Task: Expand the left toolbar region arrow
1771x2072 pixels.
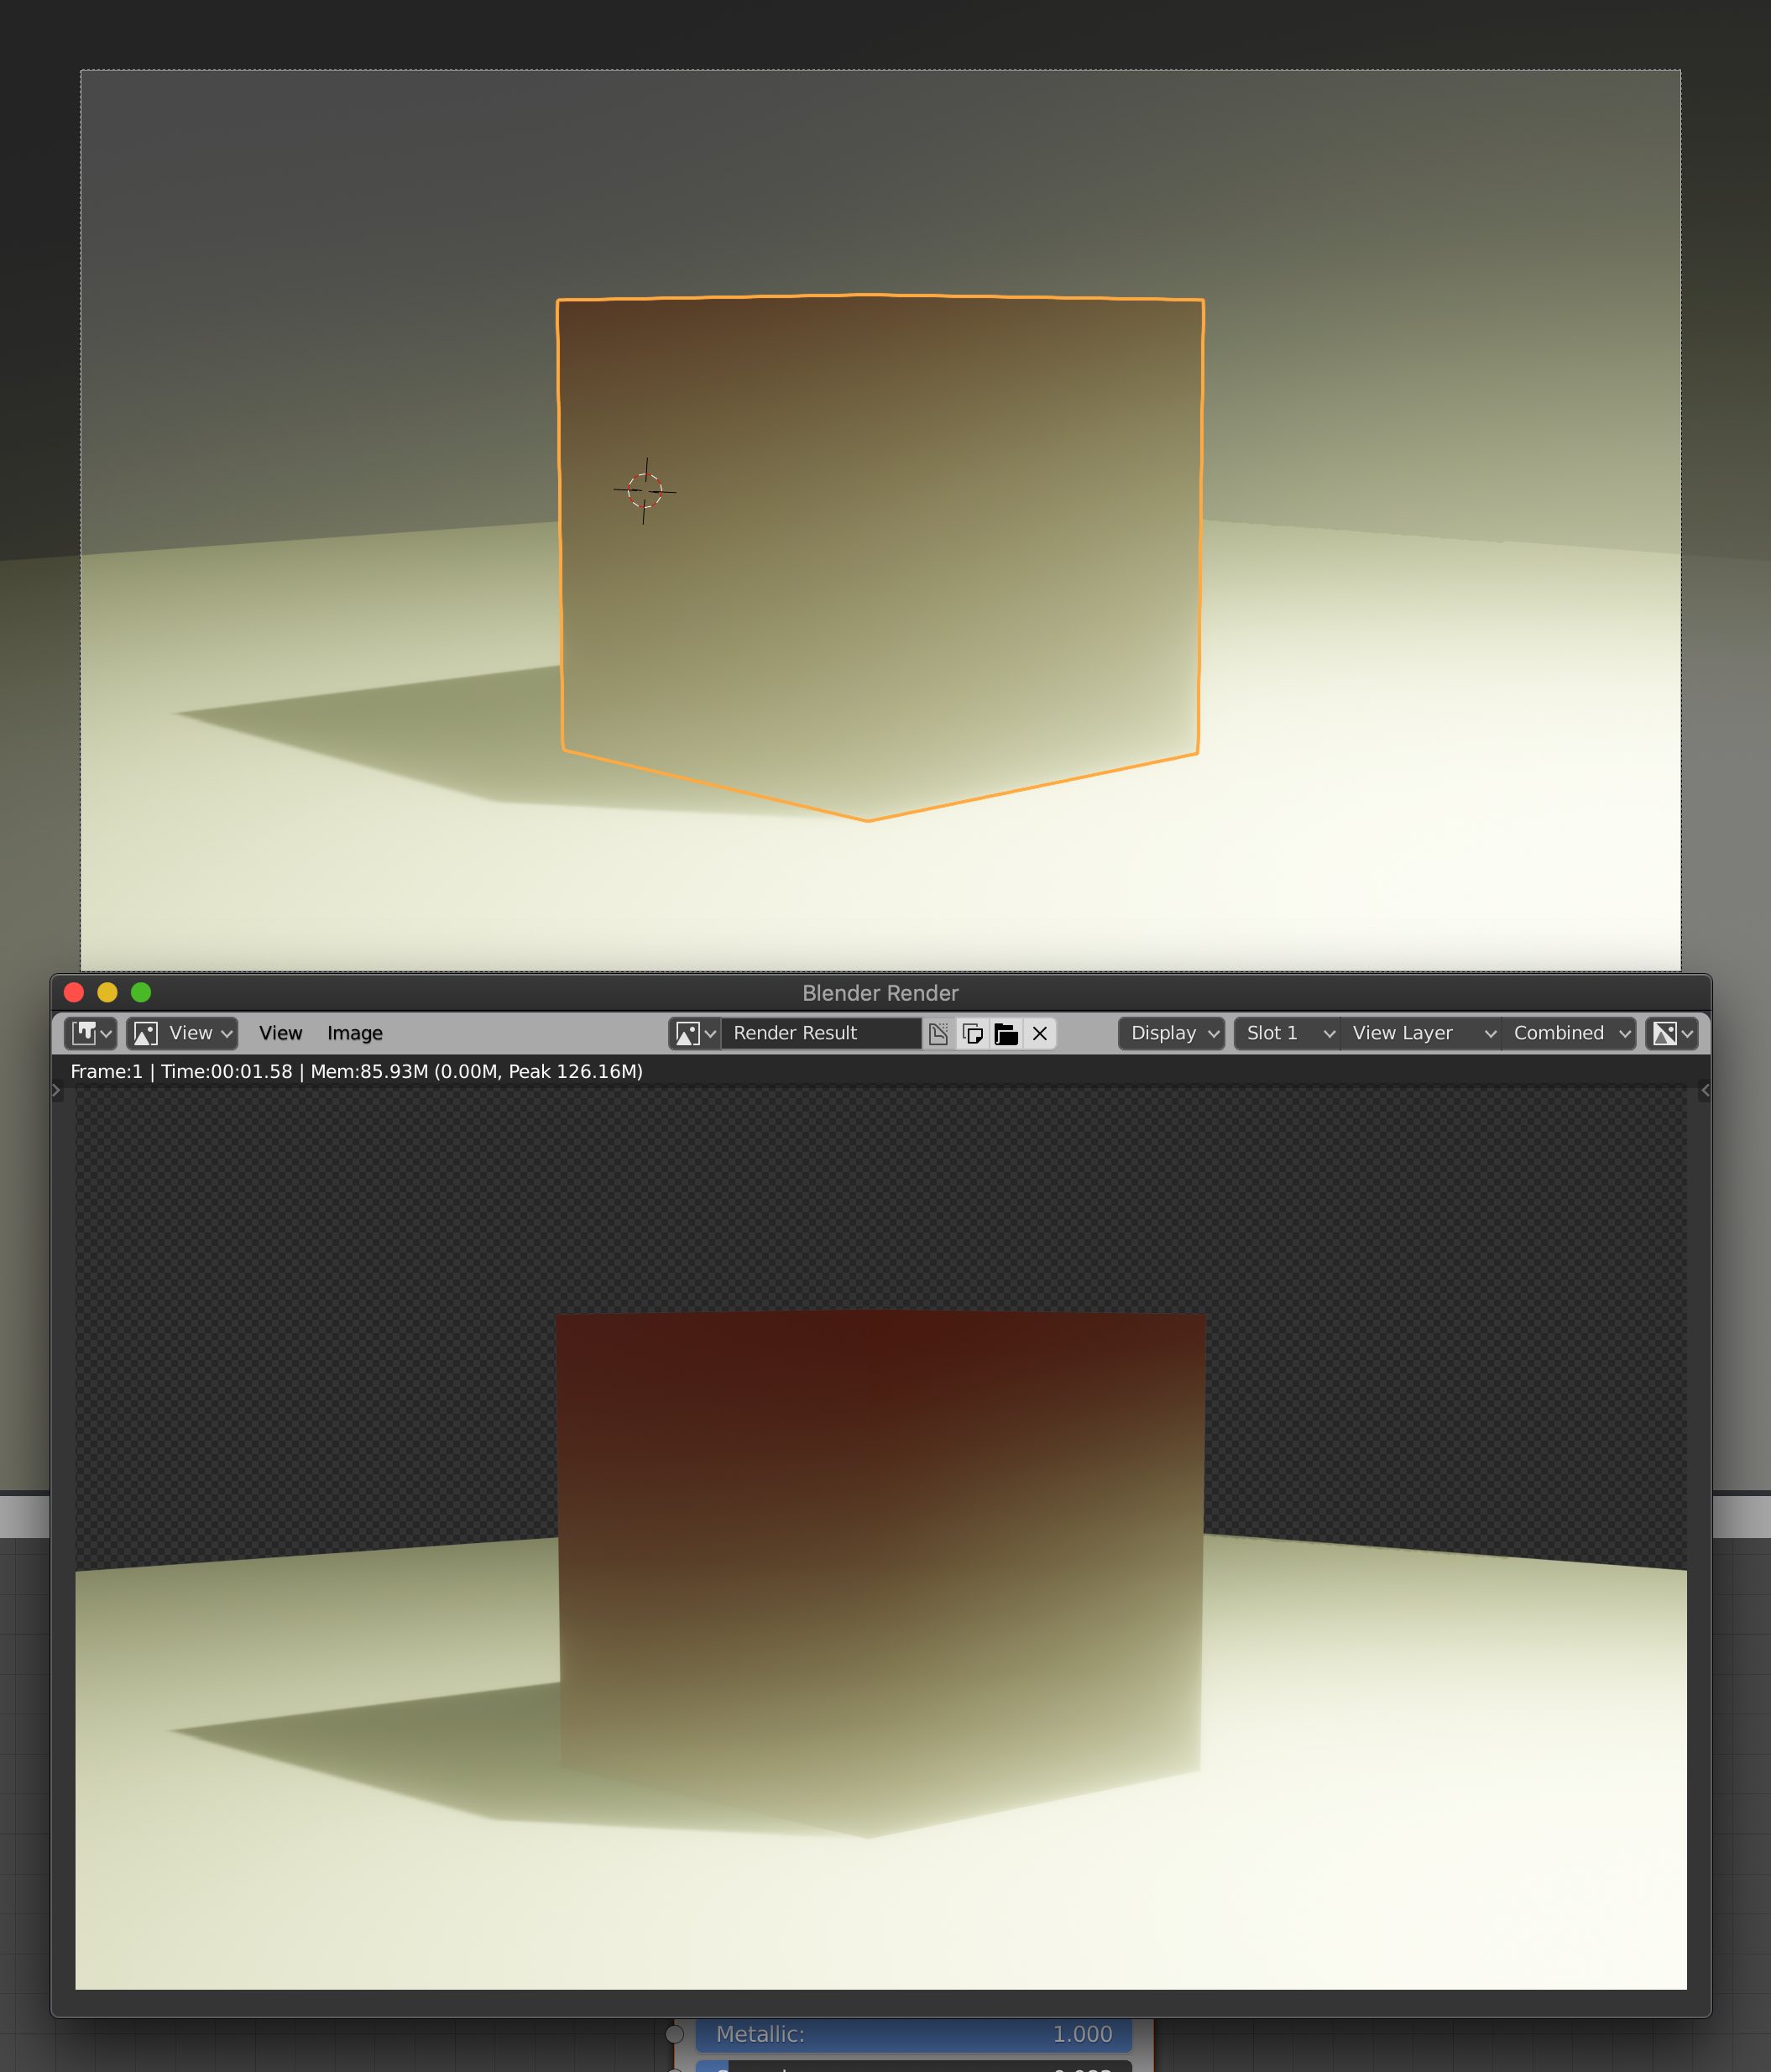Action: tap(57, 1090)
